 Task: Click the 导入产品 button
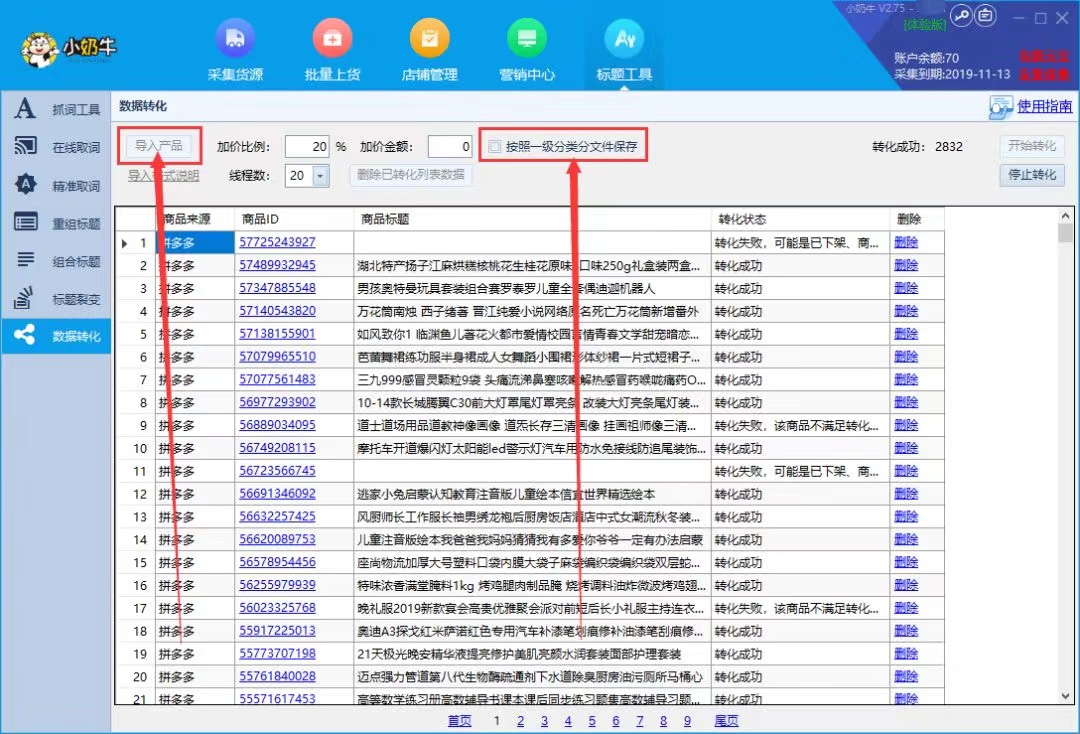pos(159,145)
